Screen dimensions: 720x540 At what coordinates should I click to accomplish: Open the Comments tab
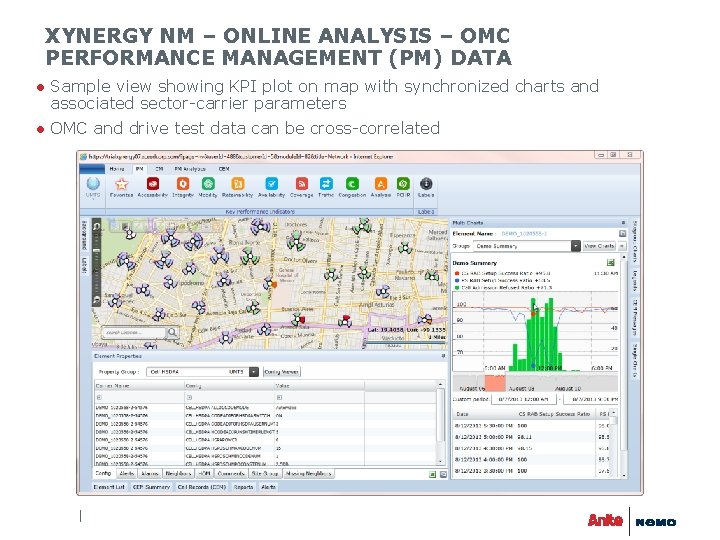point(231,473)
